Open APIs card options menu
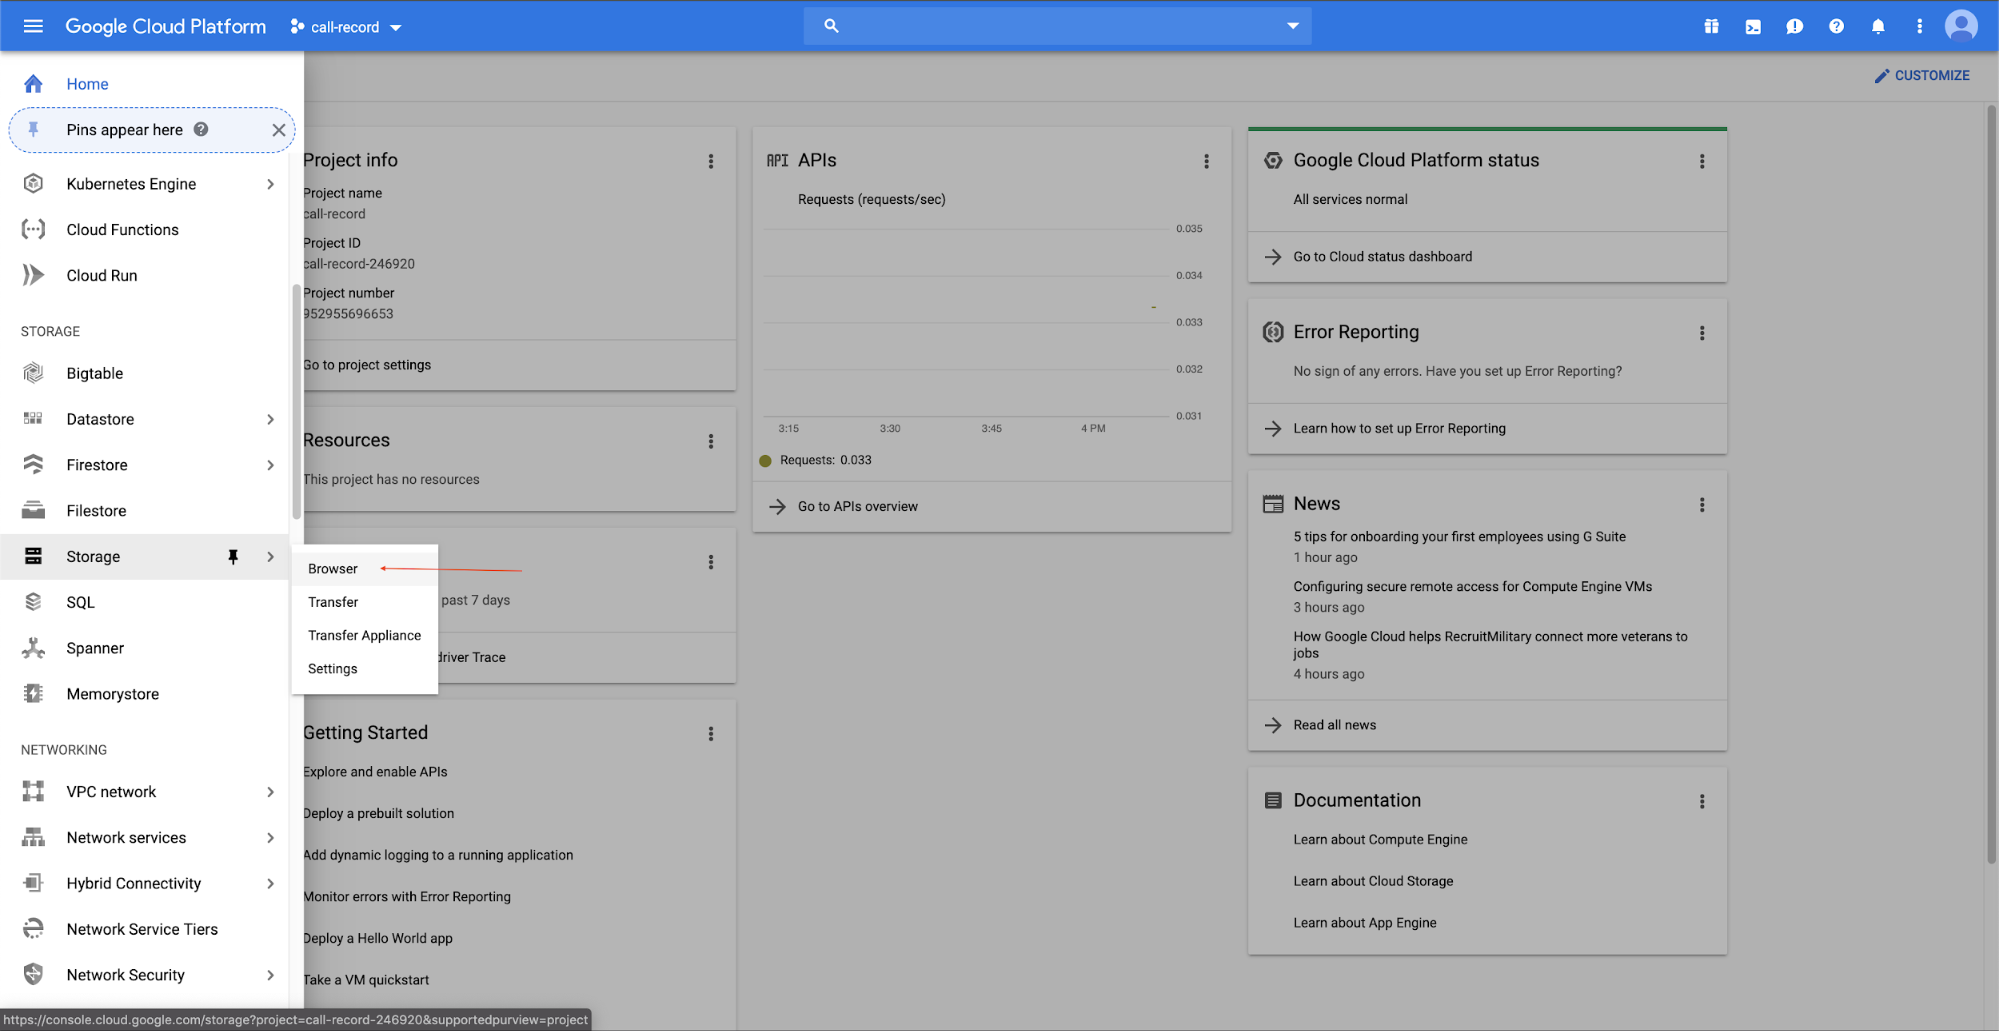 (x=1206, y=161)
